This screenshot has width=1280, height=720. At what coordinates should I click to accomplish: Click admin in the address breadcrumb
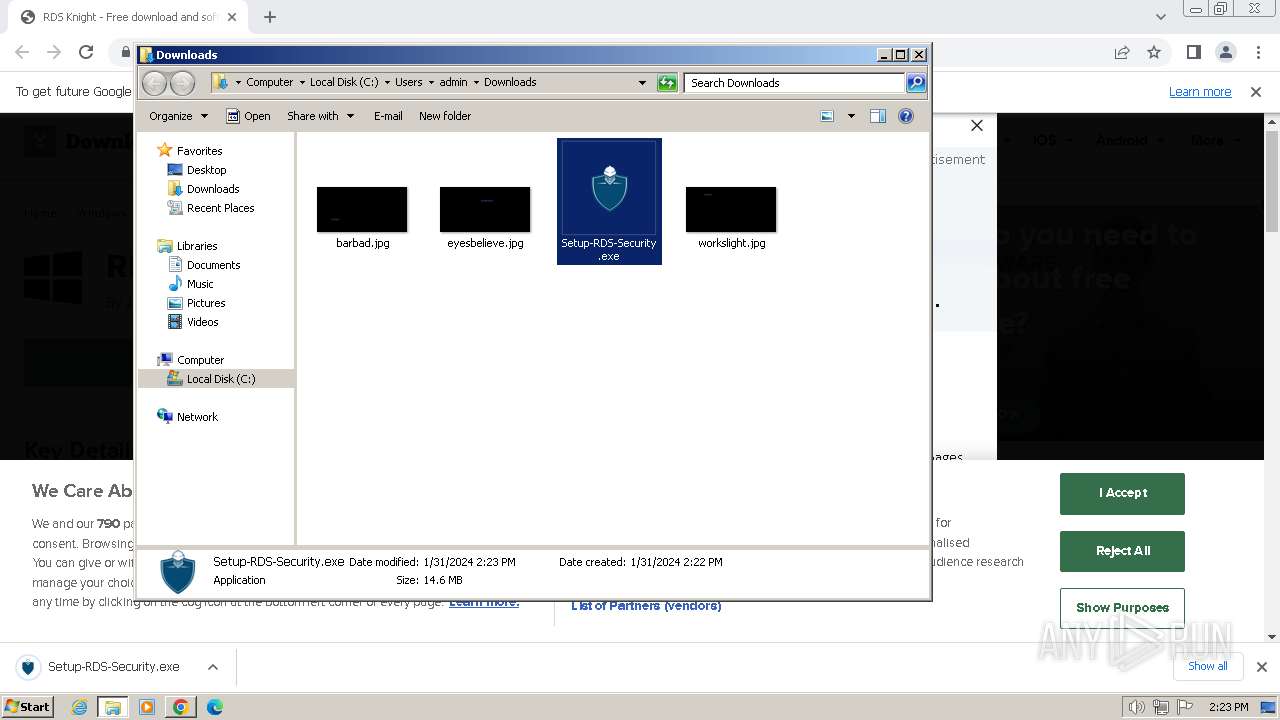pyautogui.click(x=453, y=83)
